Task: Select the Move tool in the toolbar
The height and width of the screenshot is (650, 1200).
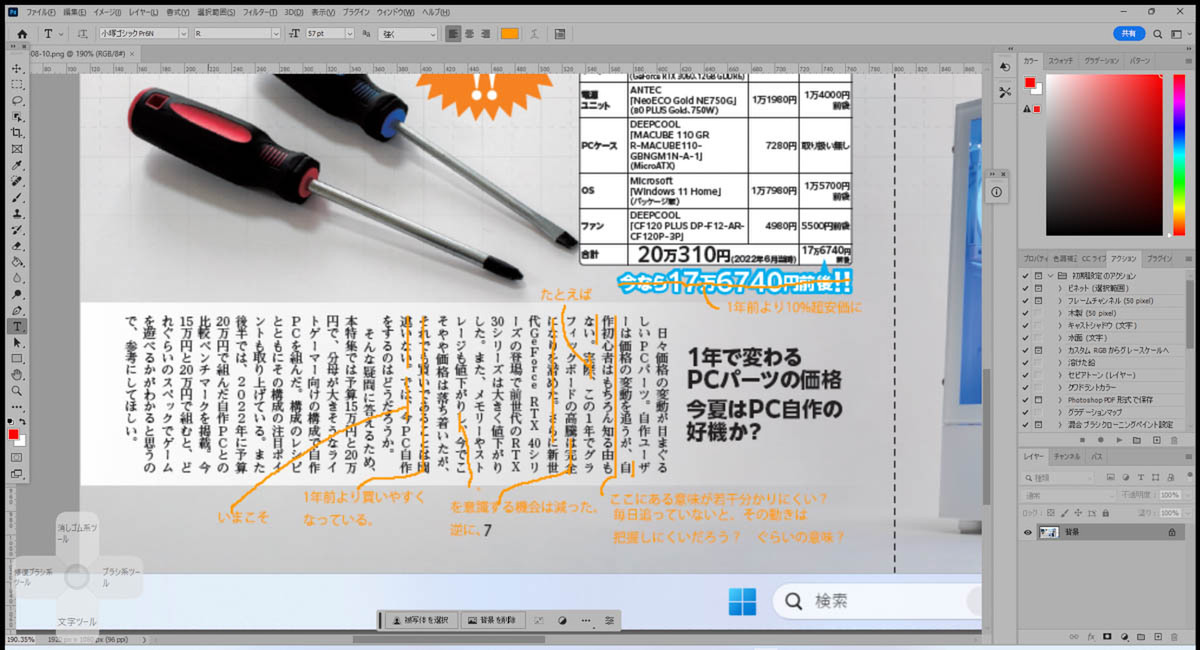Action: pyautogui.click(x=17, y=68)
